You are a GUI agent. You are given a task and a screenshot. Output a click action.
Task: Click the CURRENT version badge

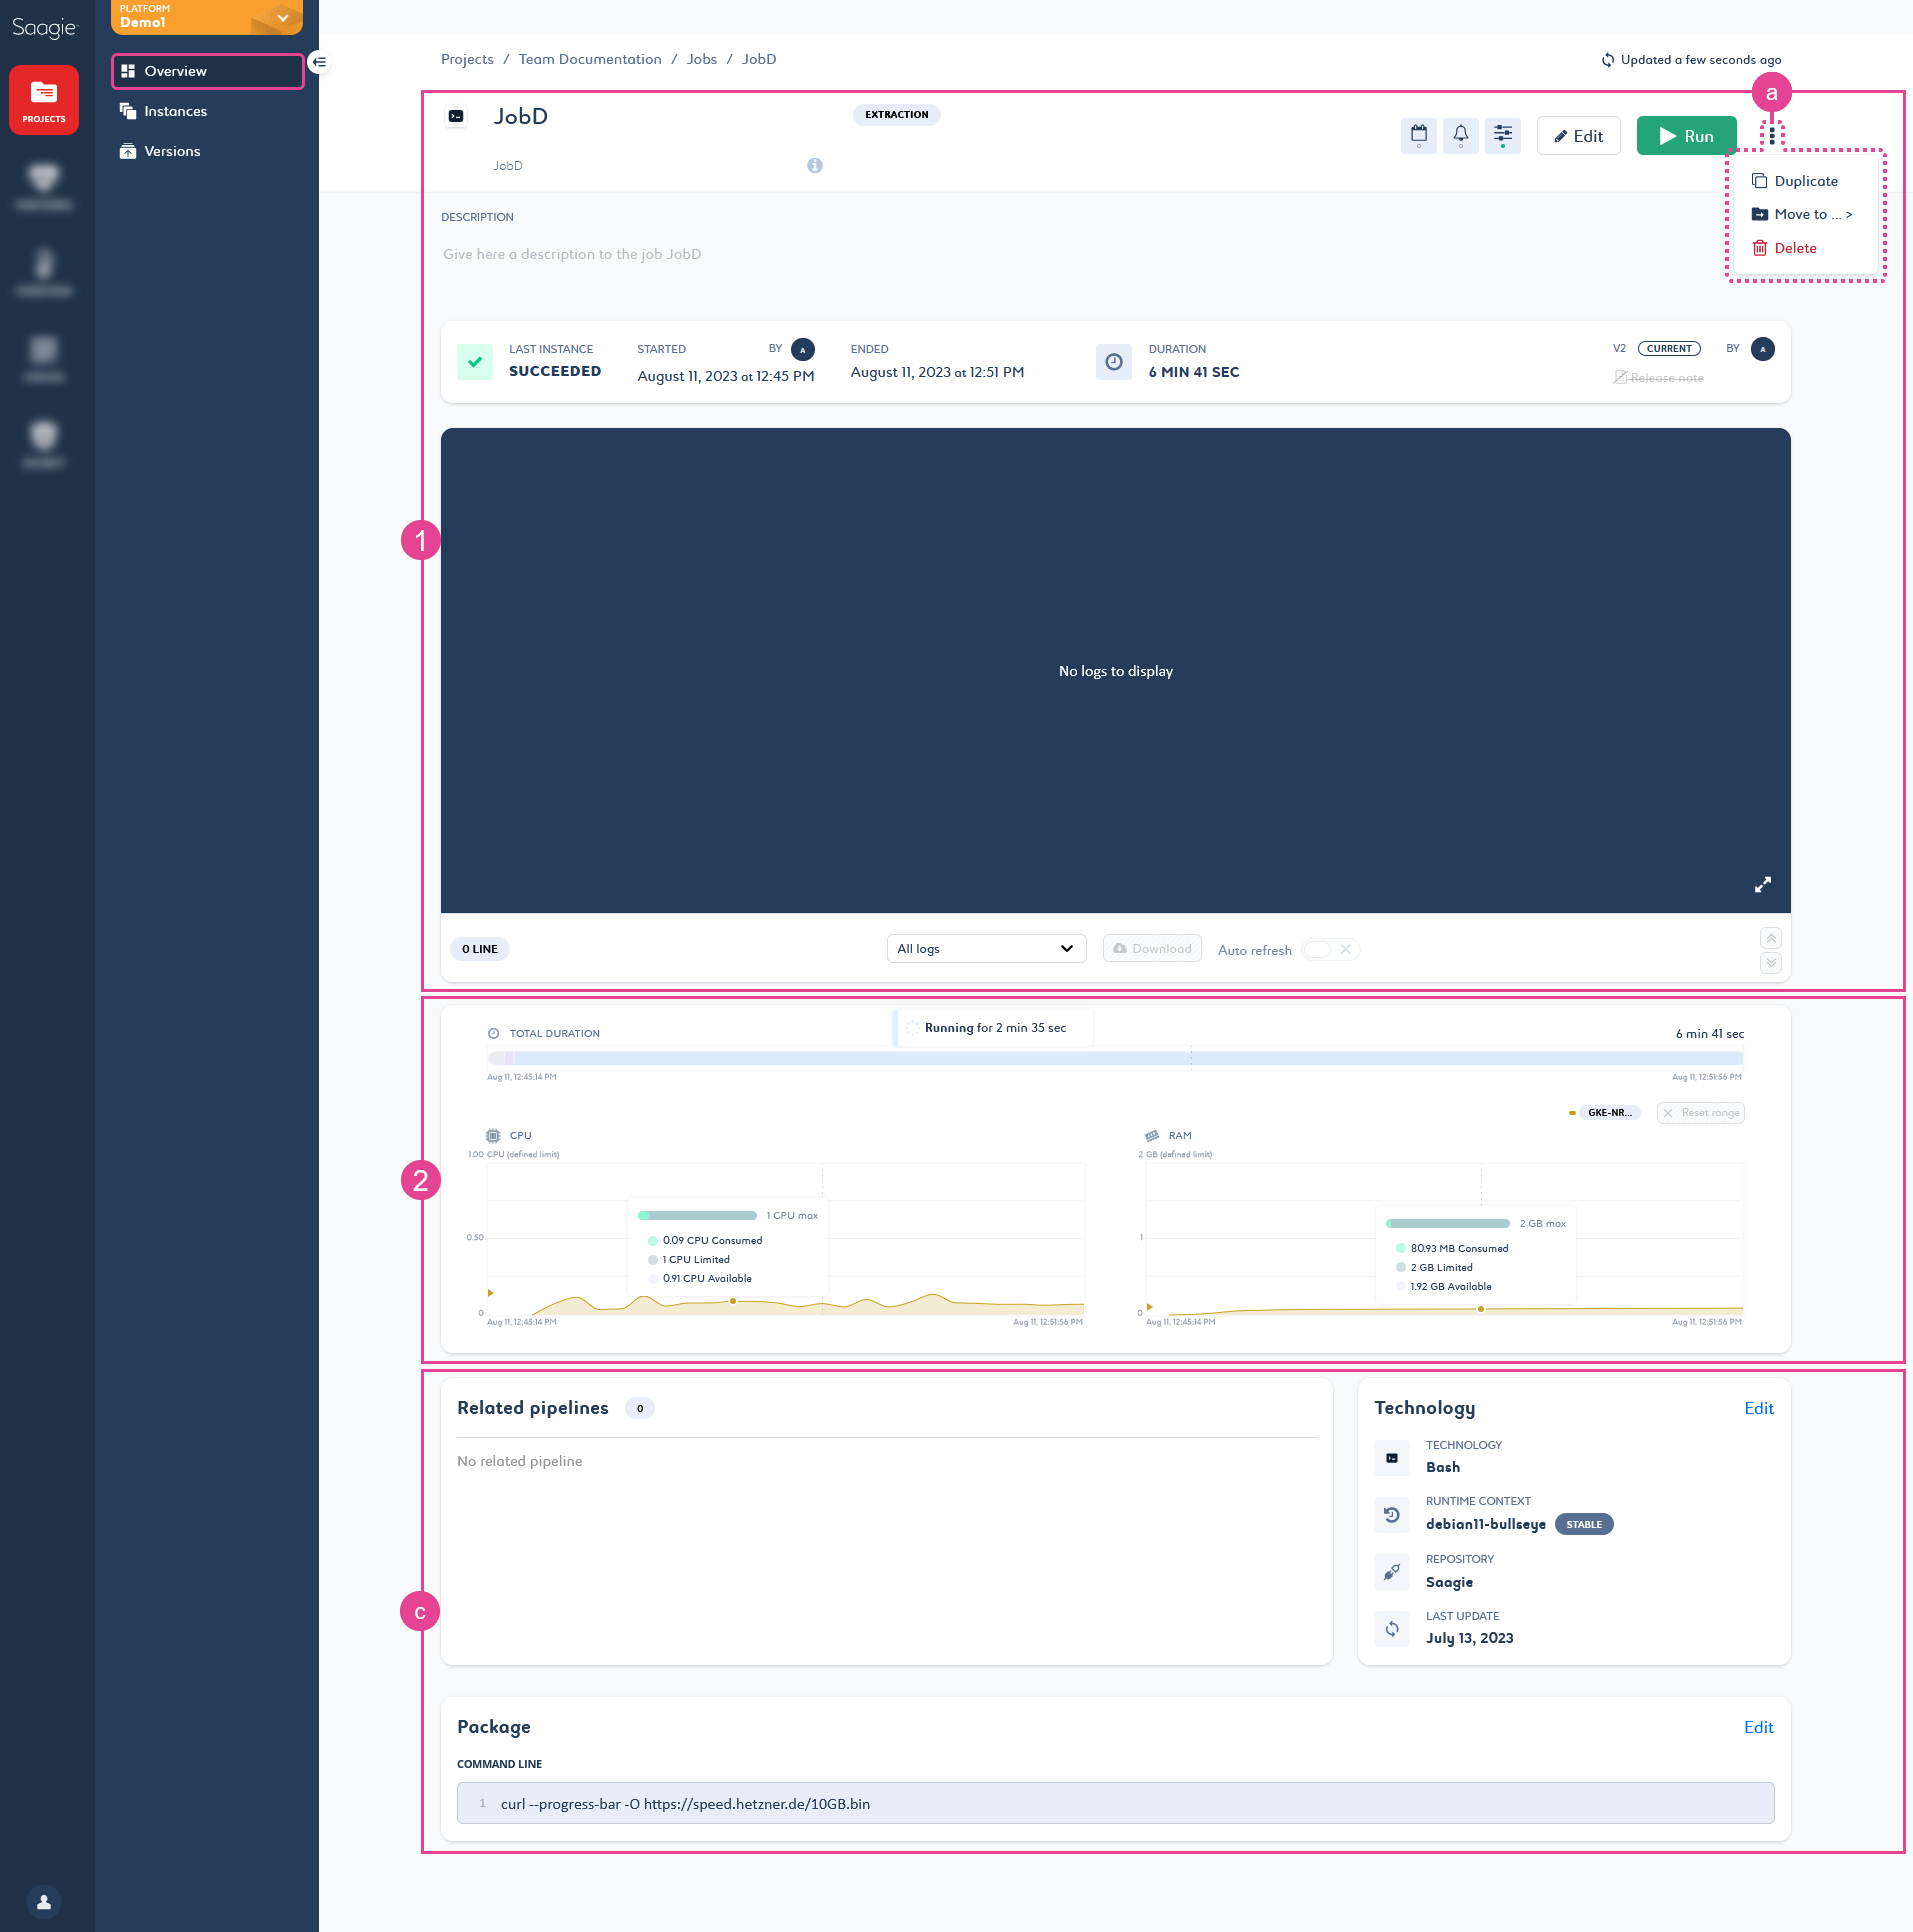click(x=1669, y=349)
